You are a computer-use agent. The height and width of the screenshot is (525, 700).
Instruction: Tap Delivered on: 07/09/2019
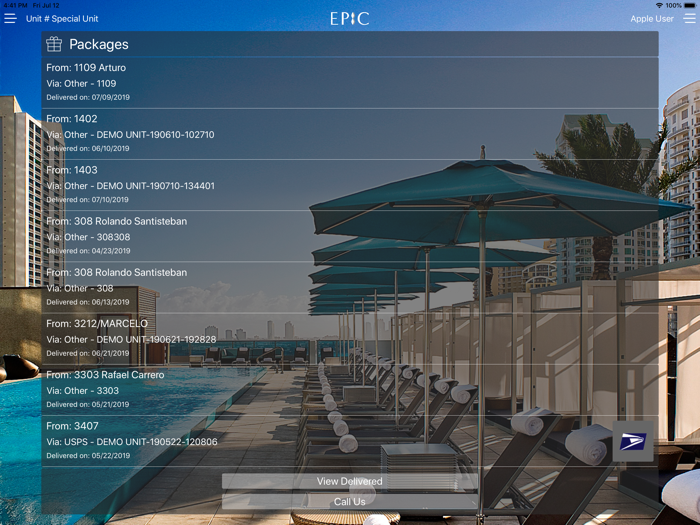point(88,97)
